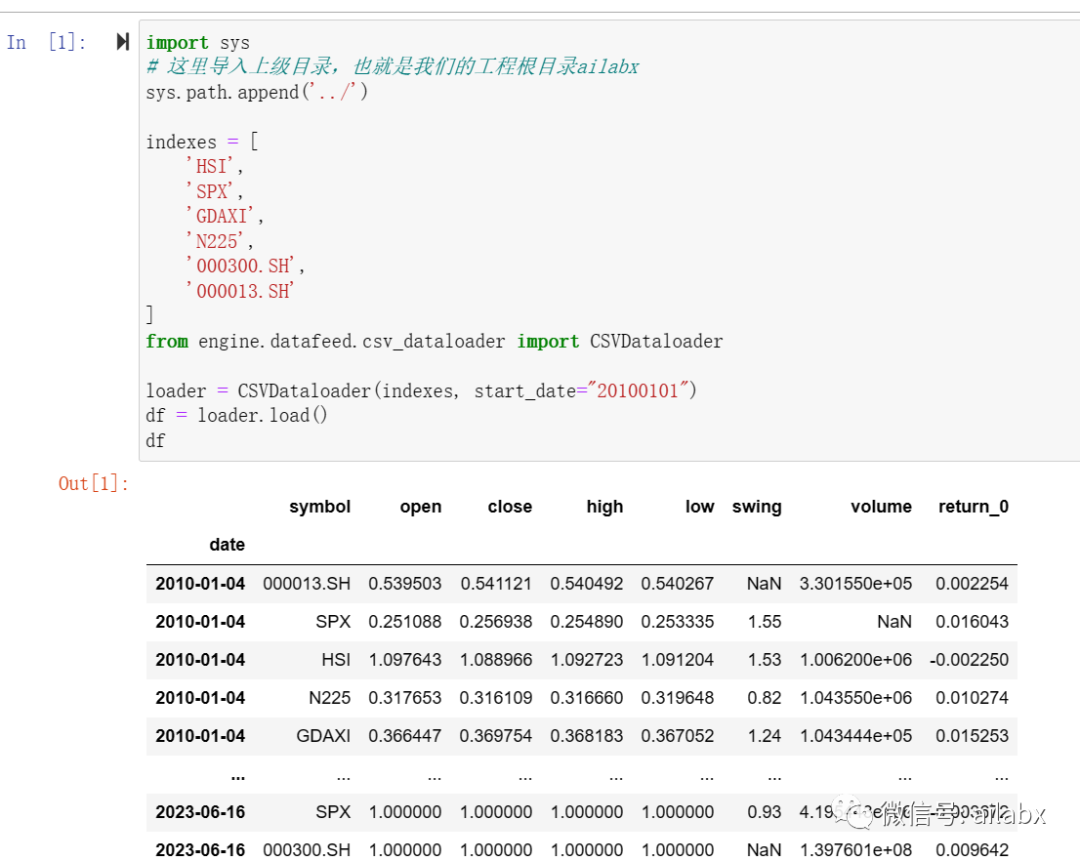Click the 'open' column header
This screenshot has height=861, width=1080.
point(420,507)
